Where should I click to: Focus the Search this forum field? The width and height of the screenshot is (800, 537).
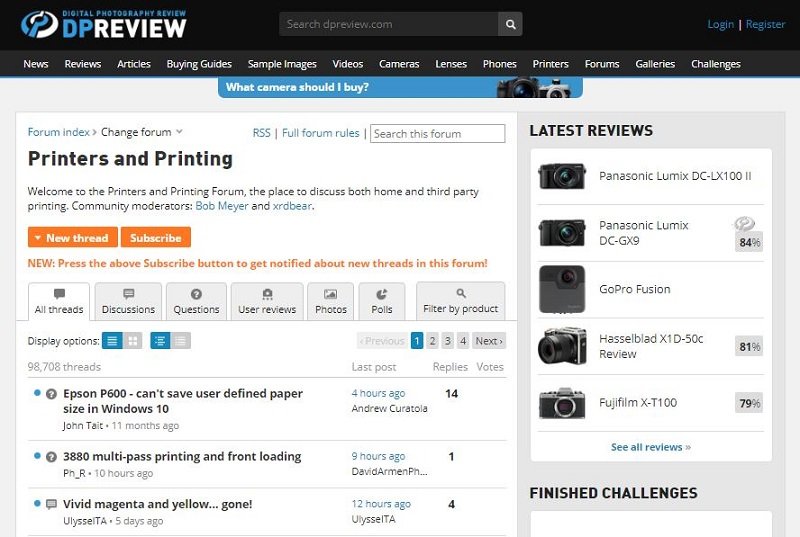click(x=438, y=134)
